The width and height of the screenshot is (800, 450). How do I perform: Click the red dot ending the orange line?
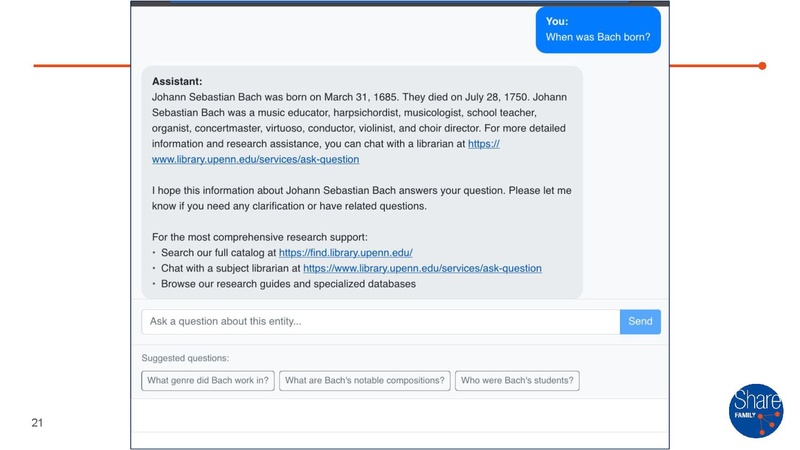(762, 66)
